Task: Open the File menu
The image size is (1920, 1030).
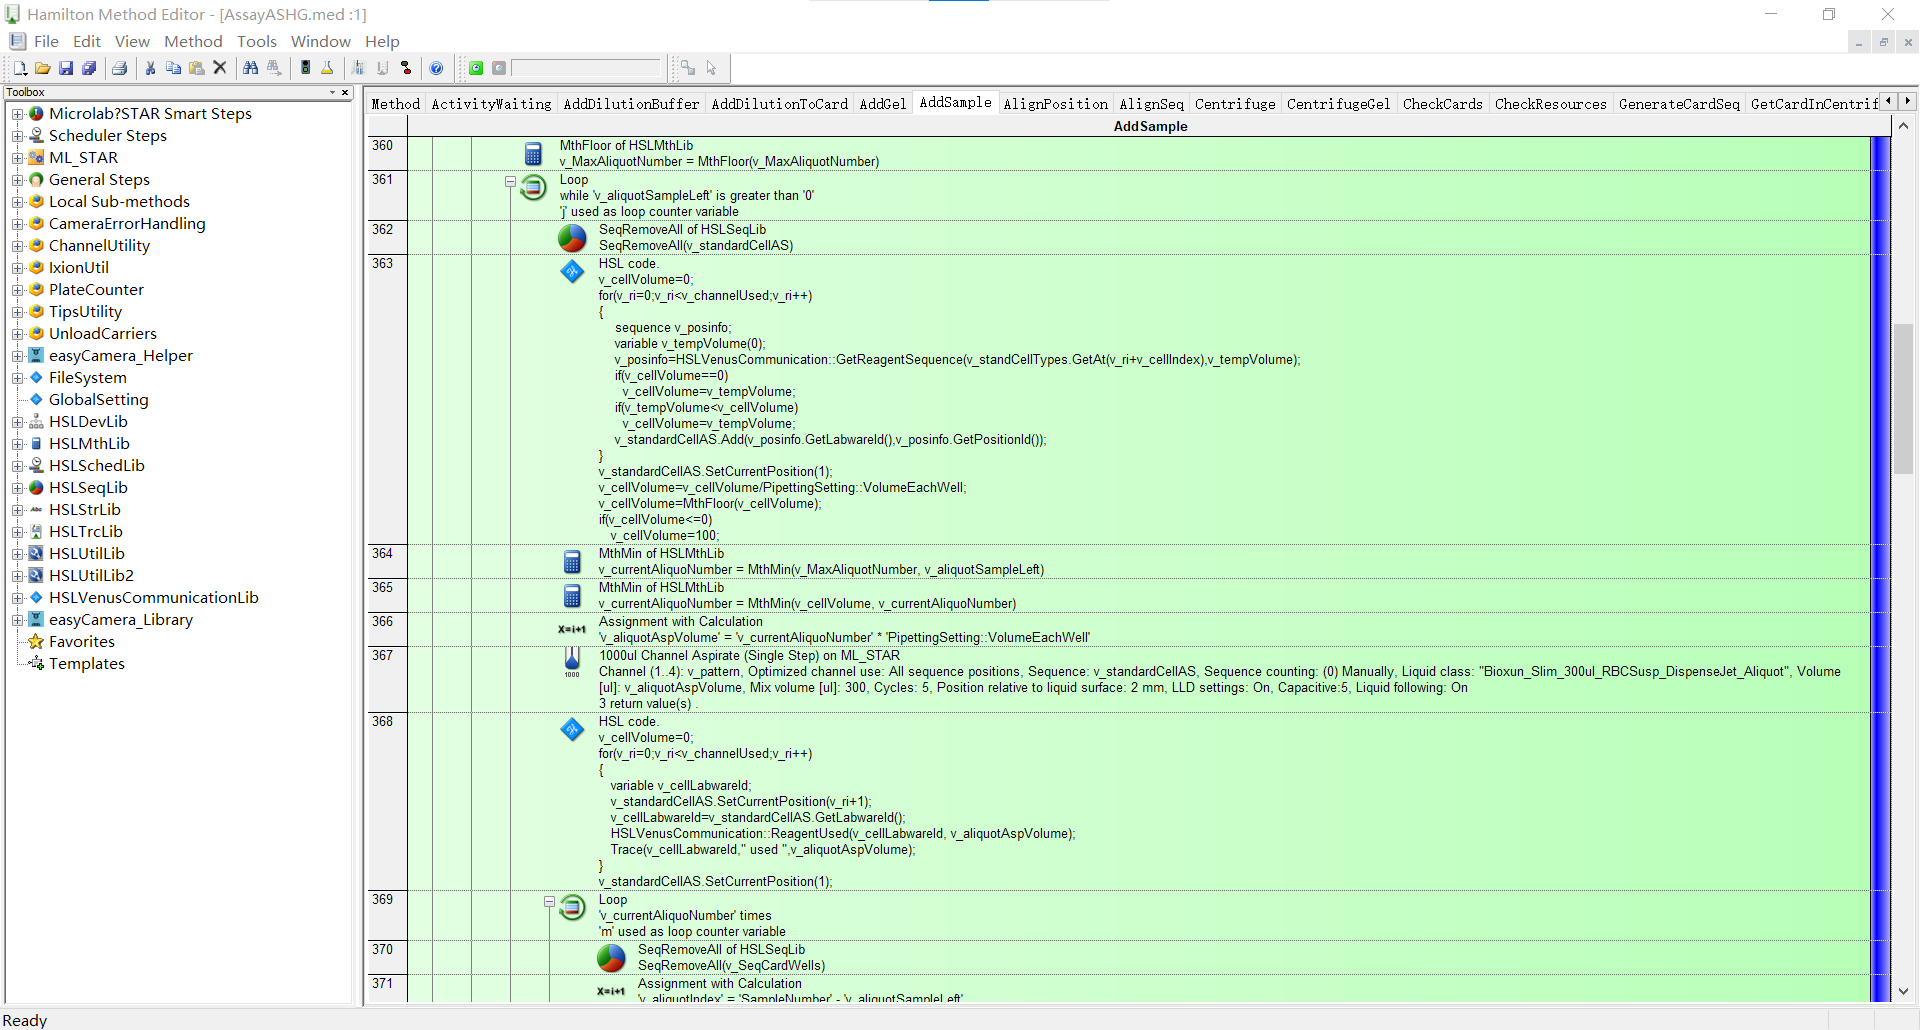Action: coord(46,41)
